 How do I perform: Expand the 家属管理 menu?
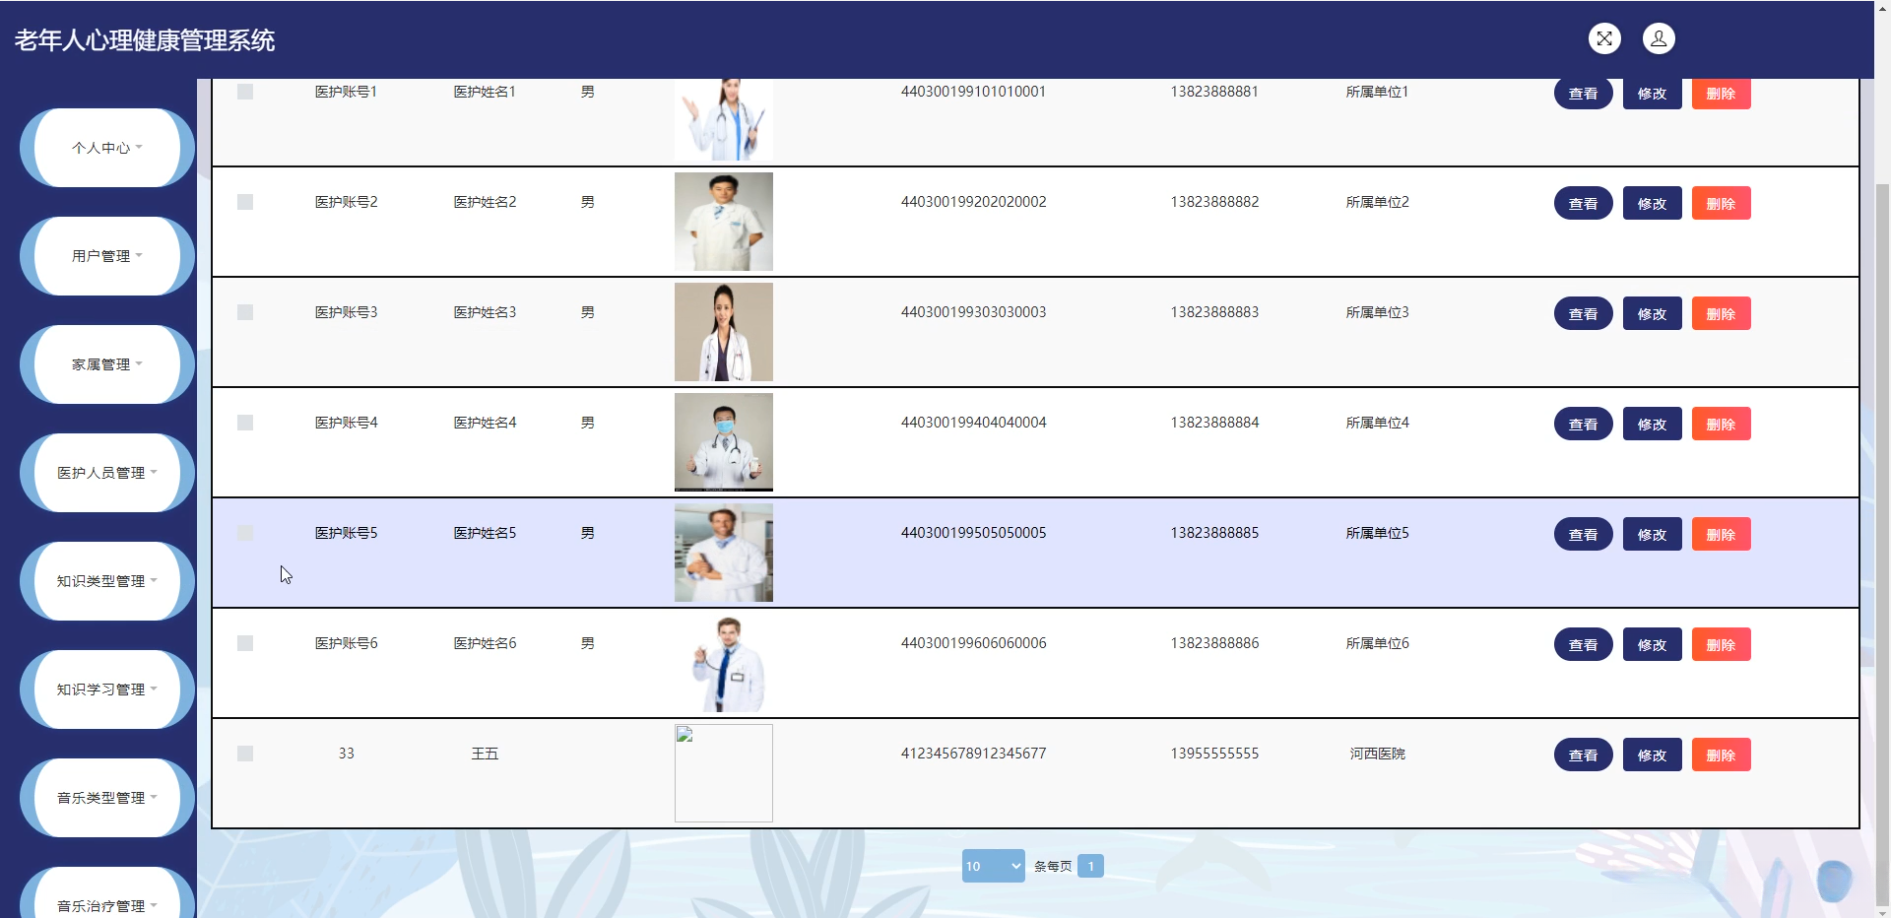coord(107,364)
